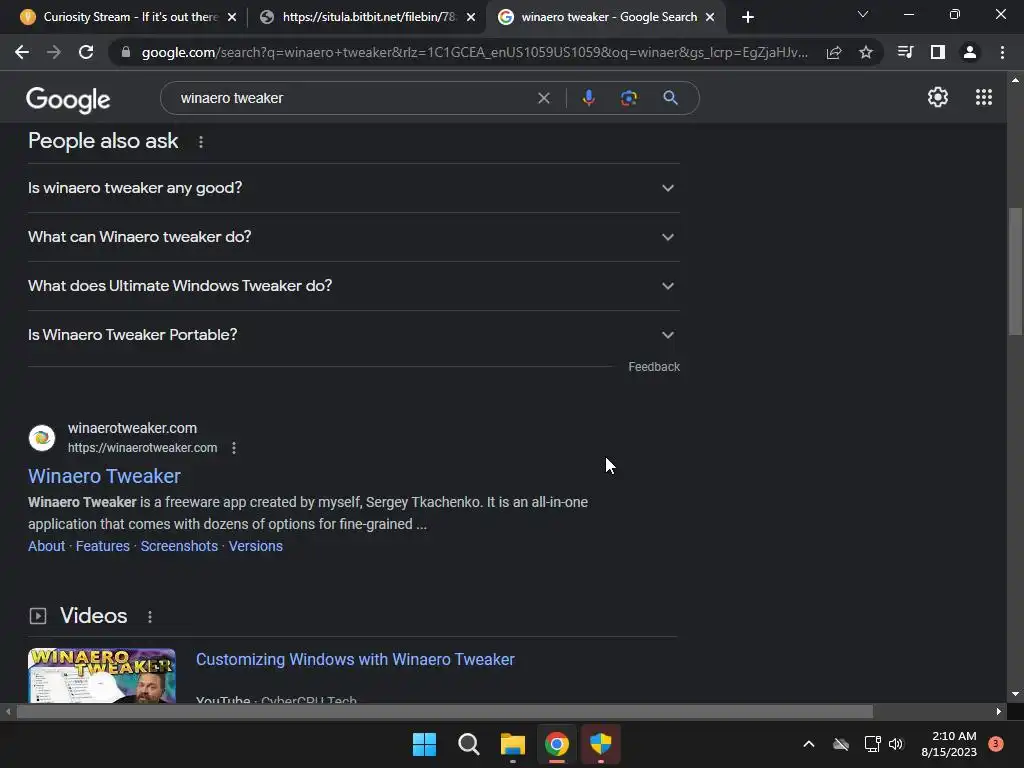The image size is (1024, 768).
Task: Click the Winaero Tweaker video thumbnail
Action: click(102, 675)
